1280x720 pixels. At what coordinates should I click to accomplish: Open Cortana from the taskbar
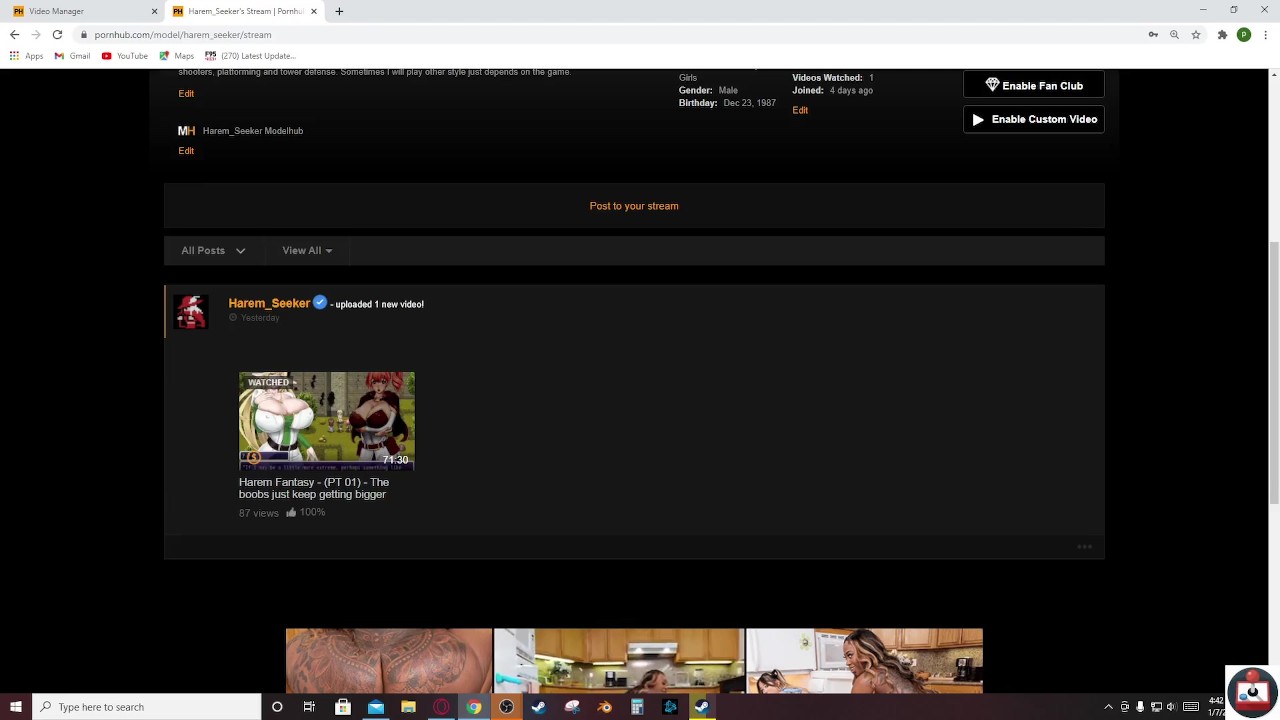[x=277, y=707]
